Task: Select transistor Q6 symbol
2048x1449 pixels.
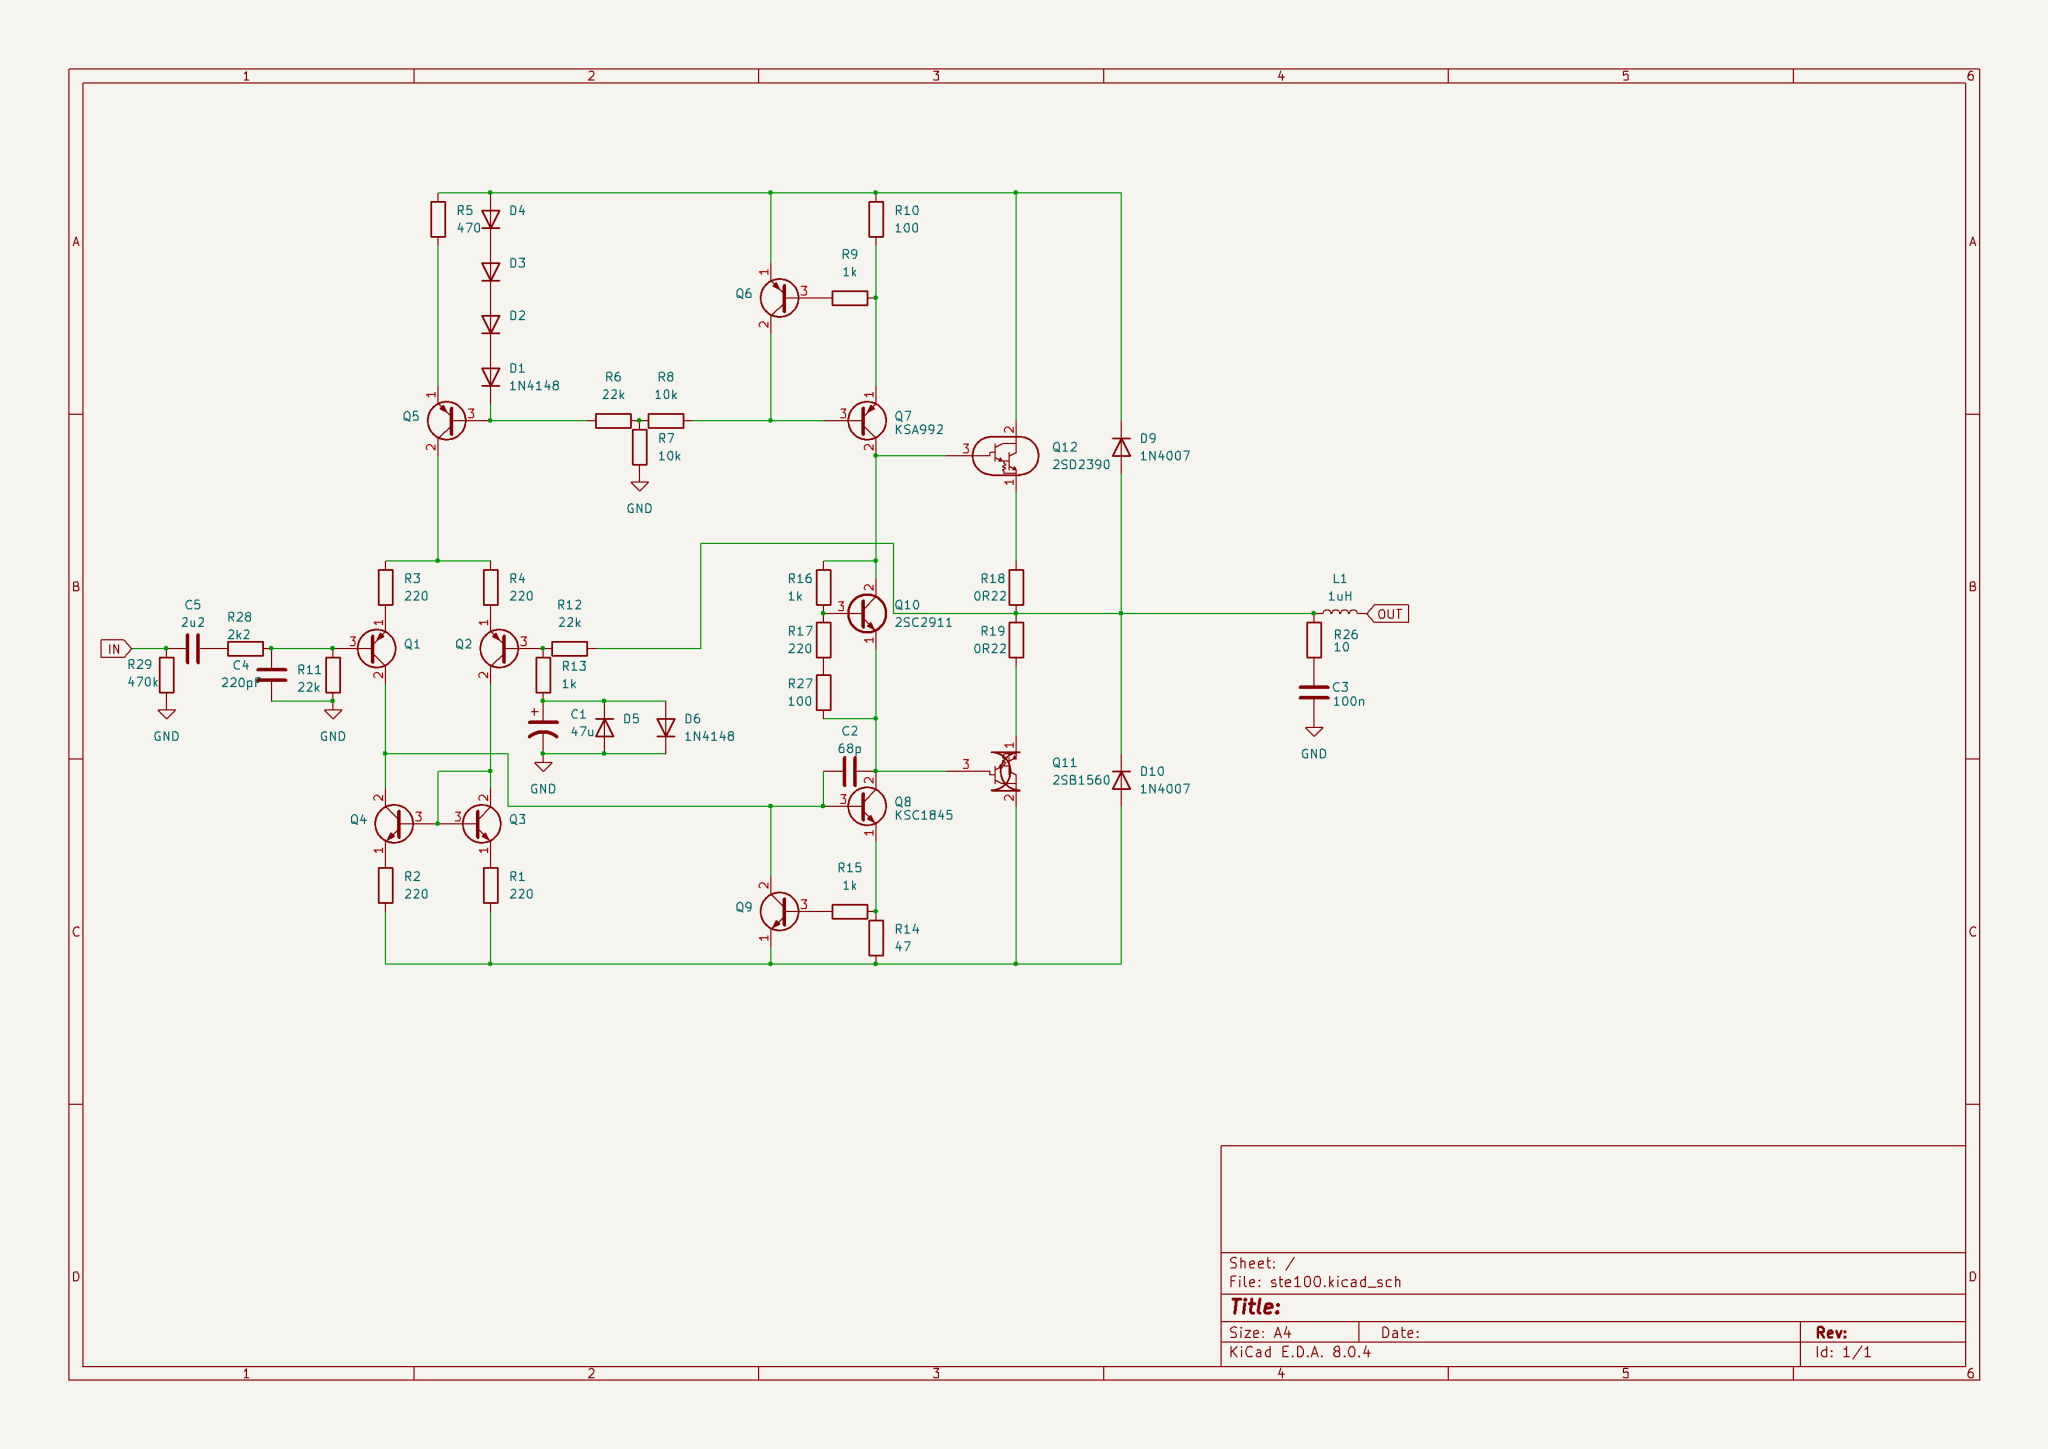Action: (x=779, y=298)
